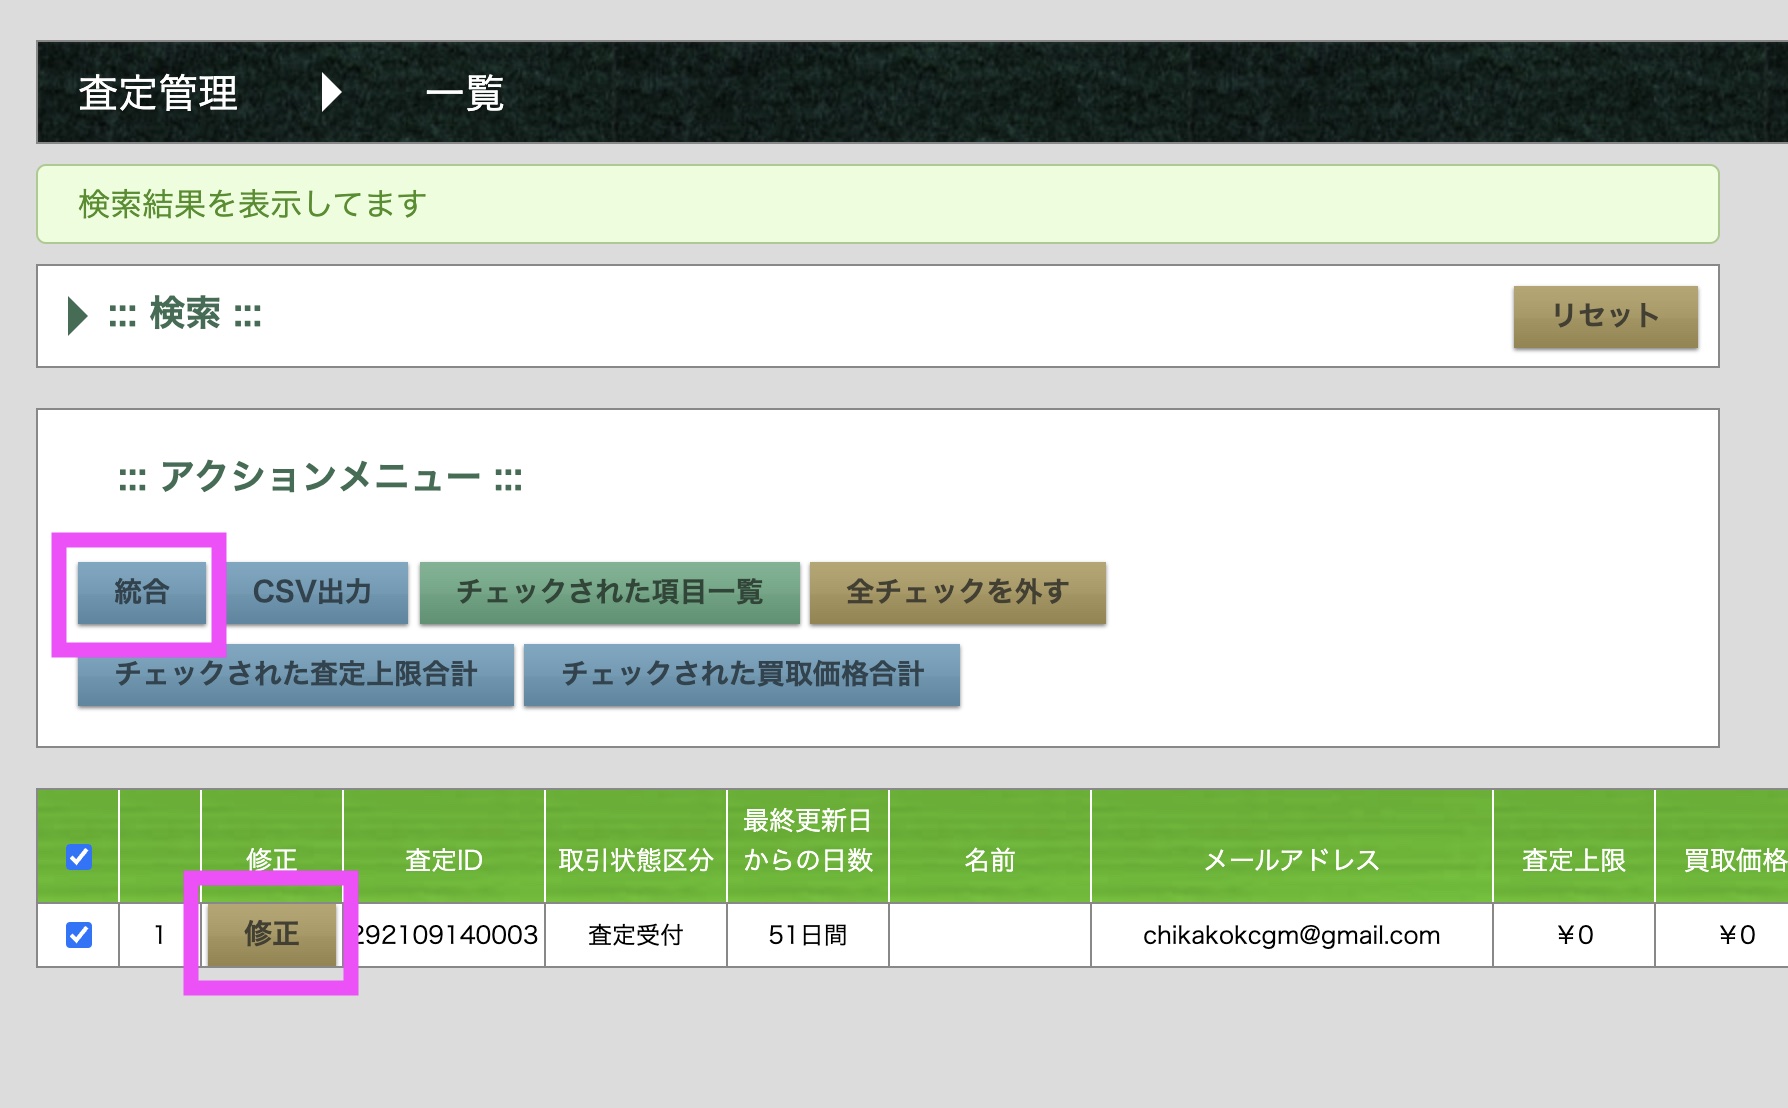
Task: Click the リセット button
Action: click(x=1604, y=316)
